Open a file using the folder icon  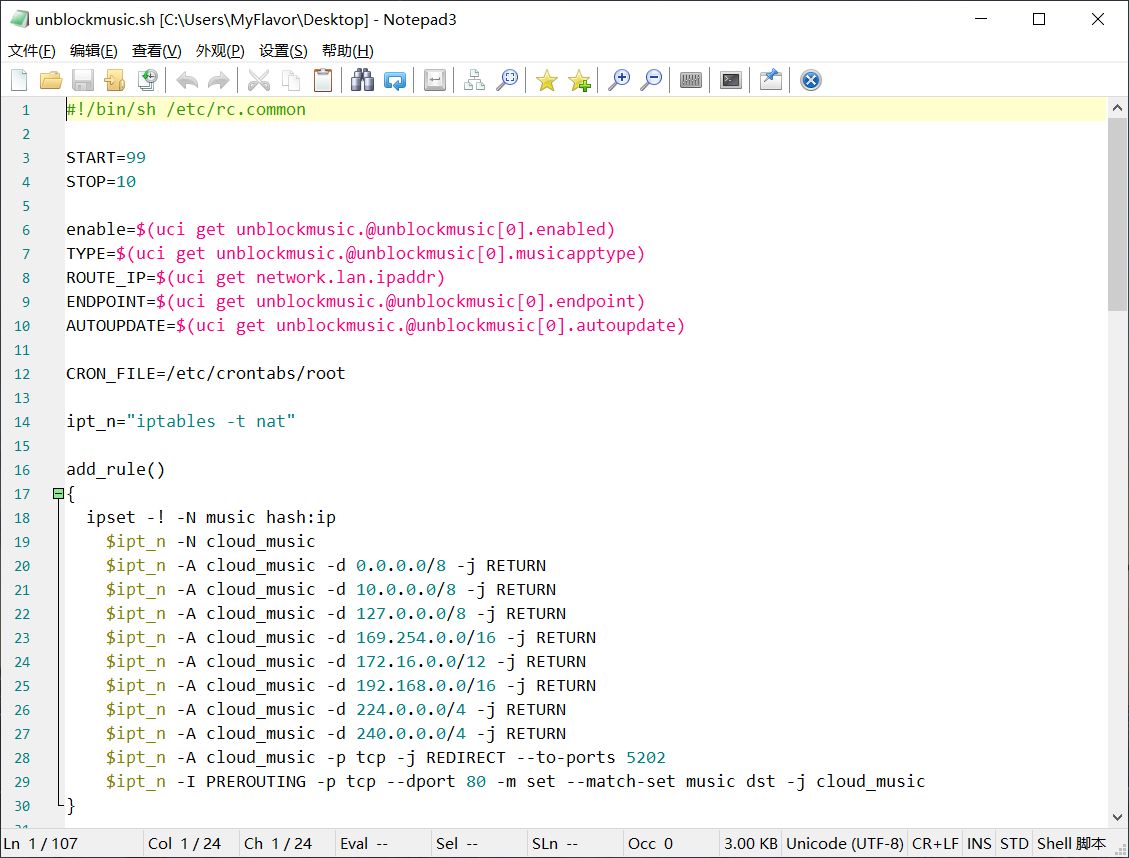(x=51, y=80)
